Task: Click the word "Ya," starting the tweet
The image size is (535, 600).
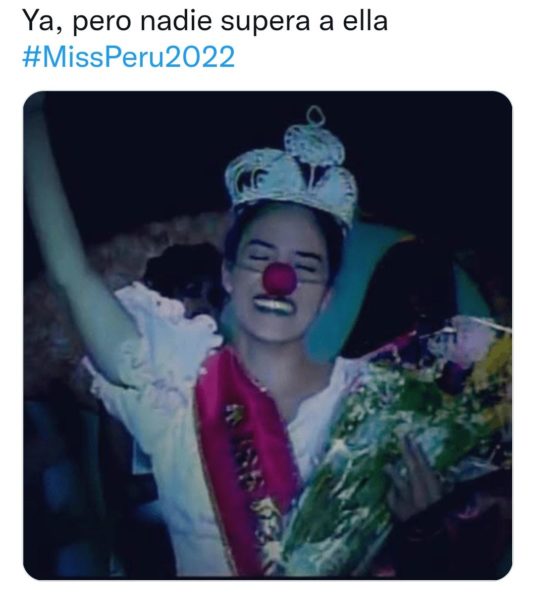Action: pyautogui.click(x=42, y=22)
